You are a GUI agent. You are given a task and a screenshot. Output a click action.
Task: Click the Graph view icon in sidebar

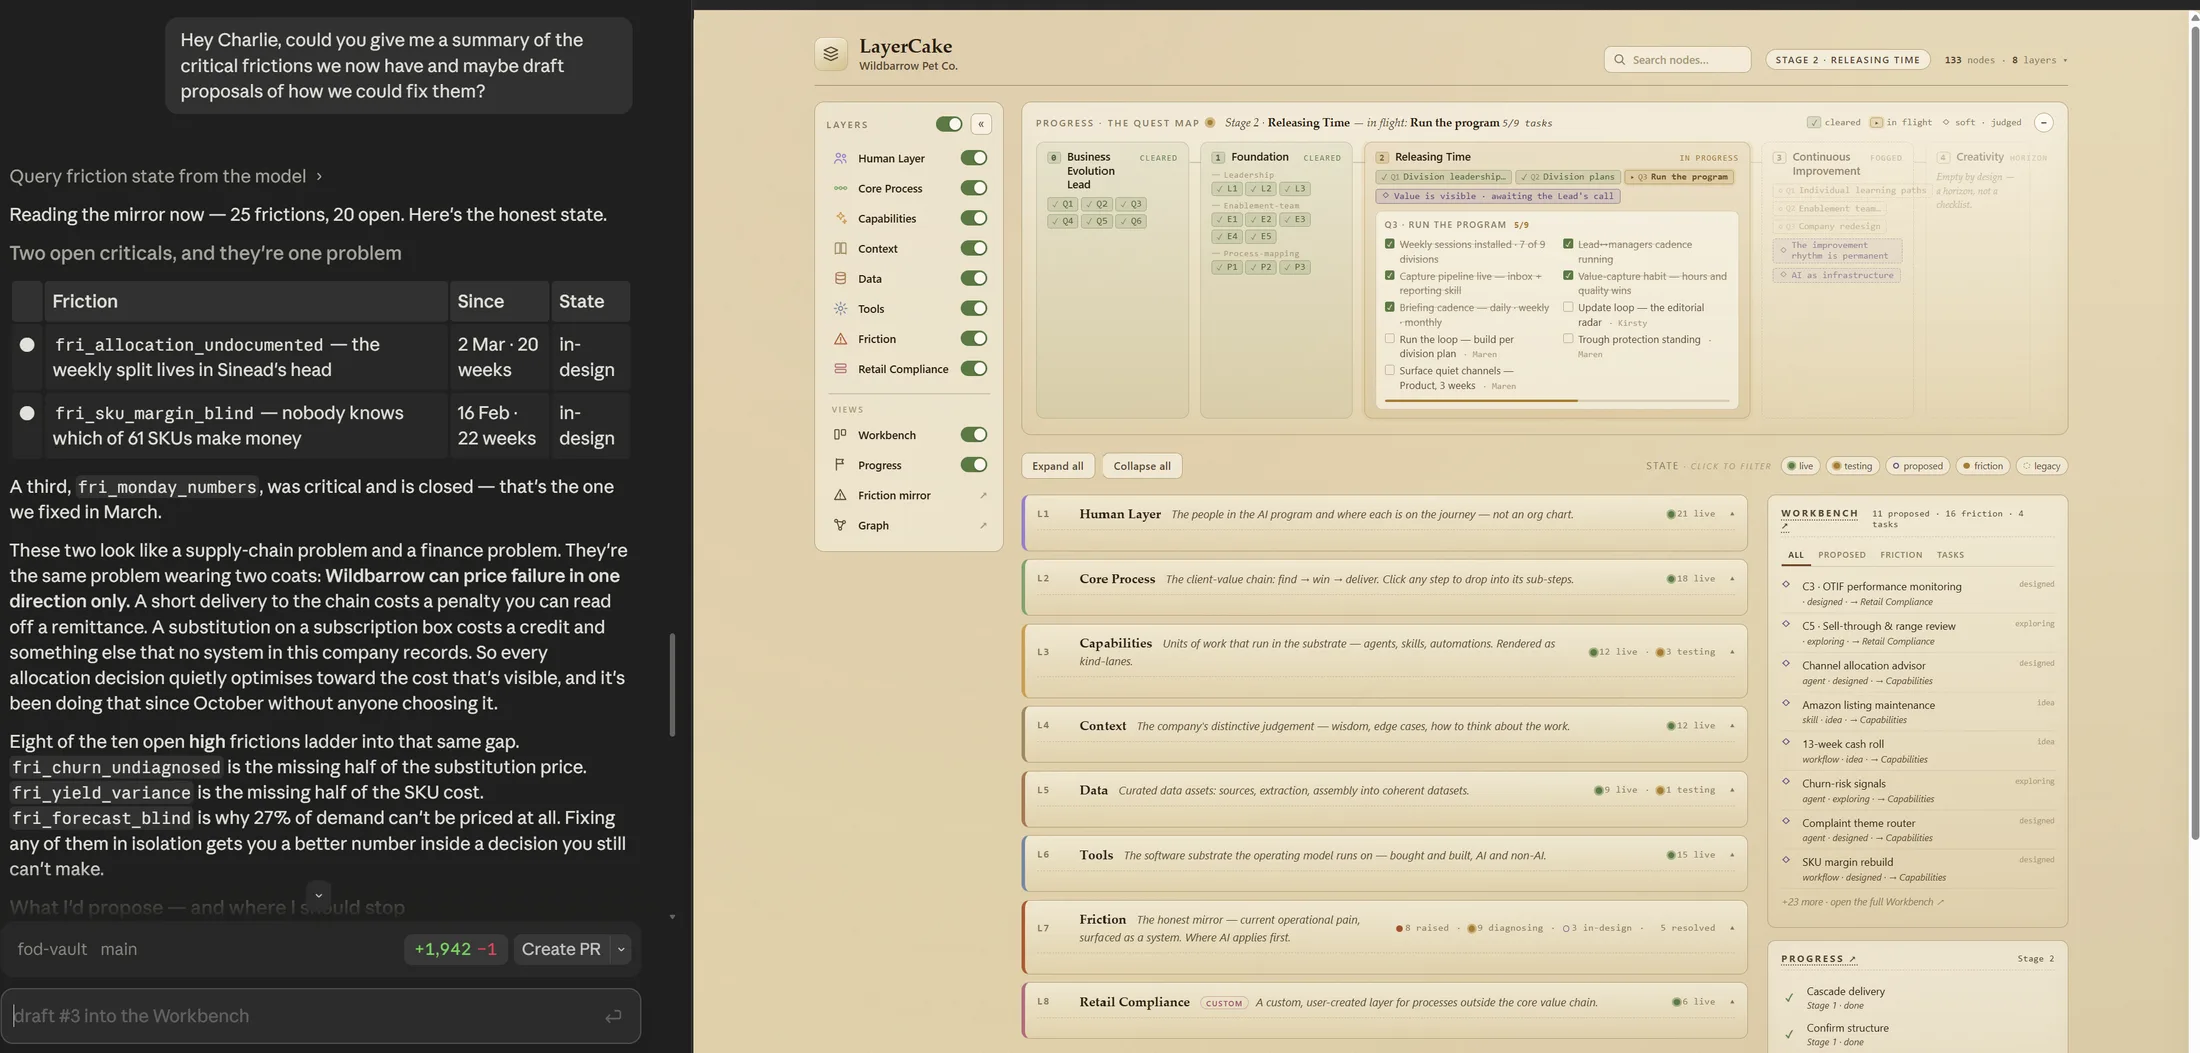(840, 525)
